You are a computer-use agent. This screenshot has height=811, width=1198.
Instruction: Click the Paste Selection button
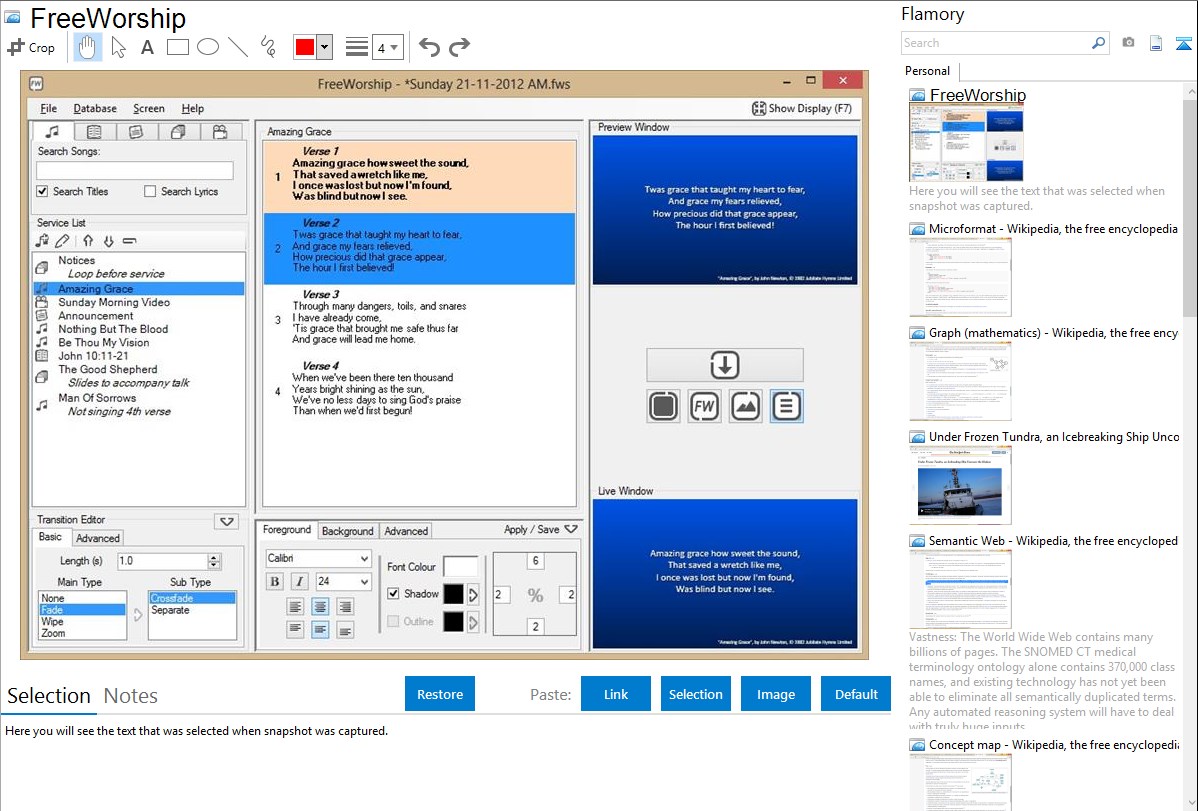695,694
